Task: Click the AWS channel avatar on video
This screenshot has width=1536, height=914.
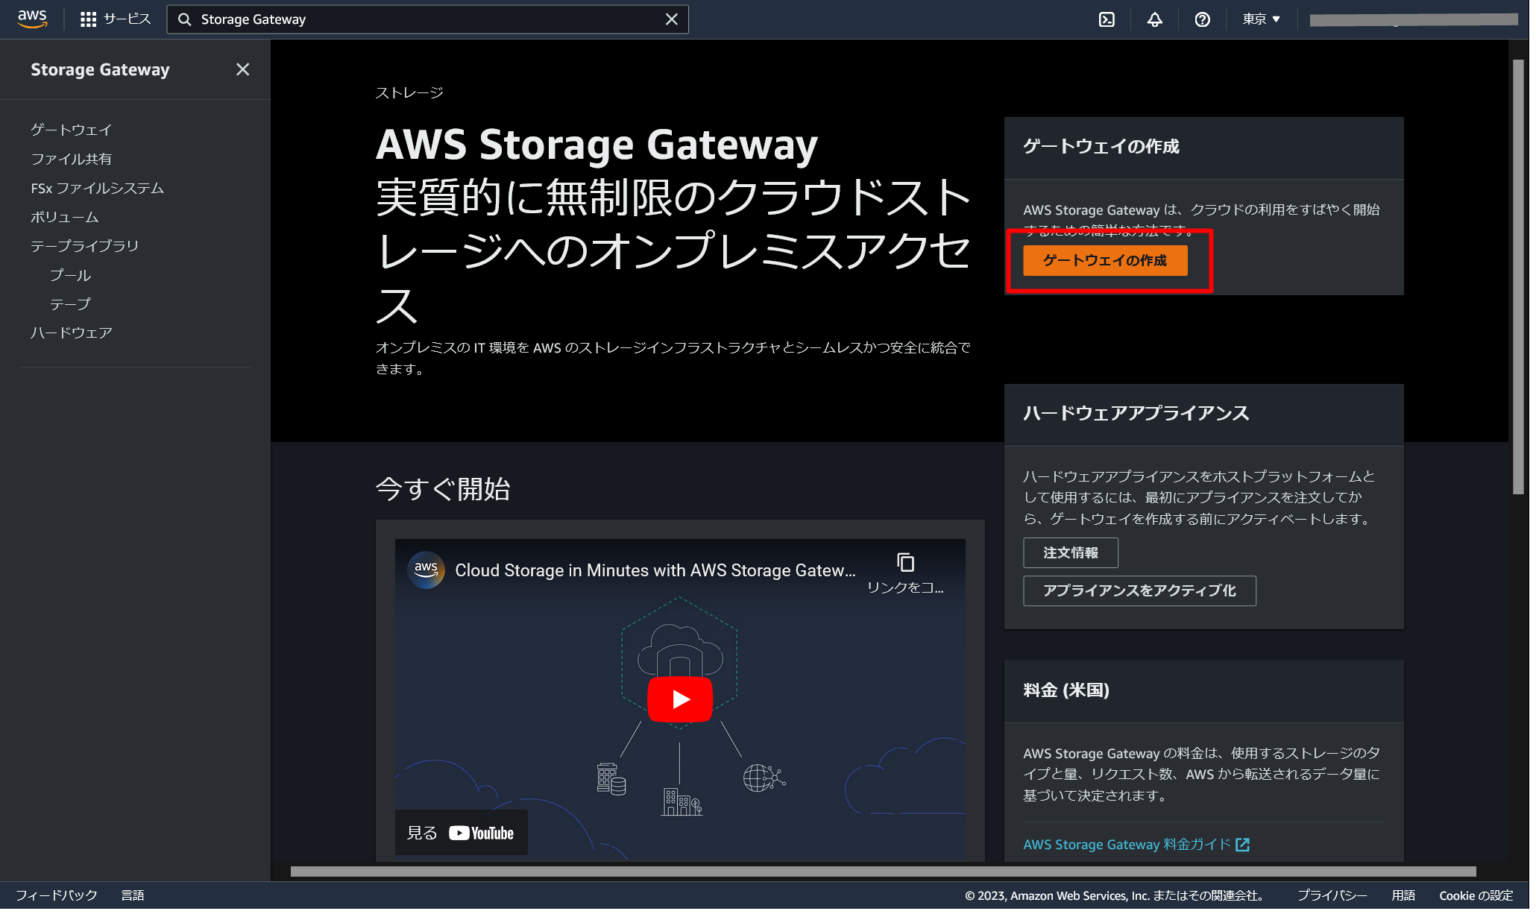Action: pos(428,572)
